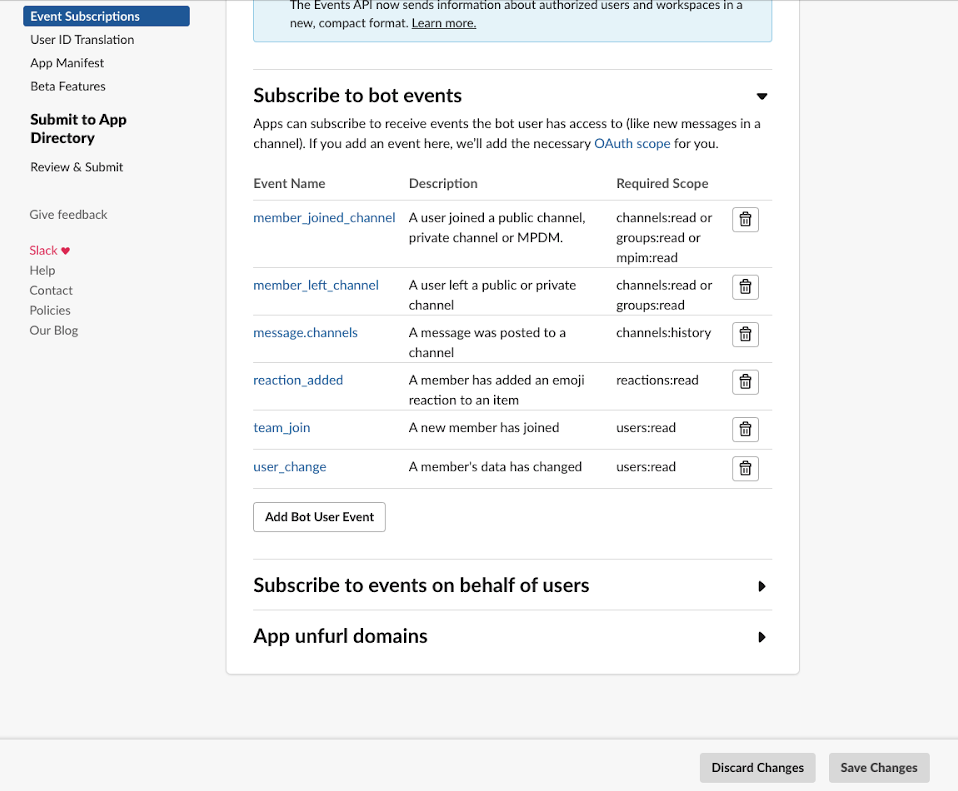This screenshot has height=791, width=958.
Task: Open team_join event link
Action: [x=282, y=428]
